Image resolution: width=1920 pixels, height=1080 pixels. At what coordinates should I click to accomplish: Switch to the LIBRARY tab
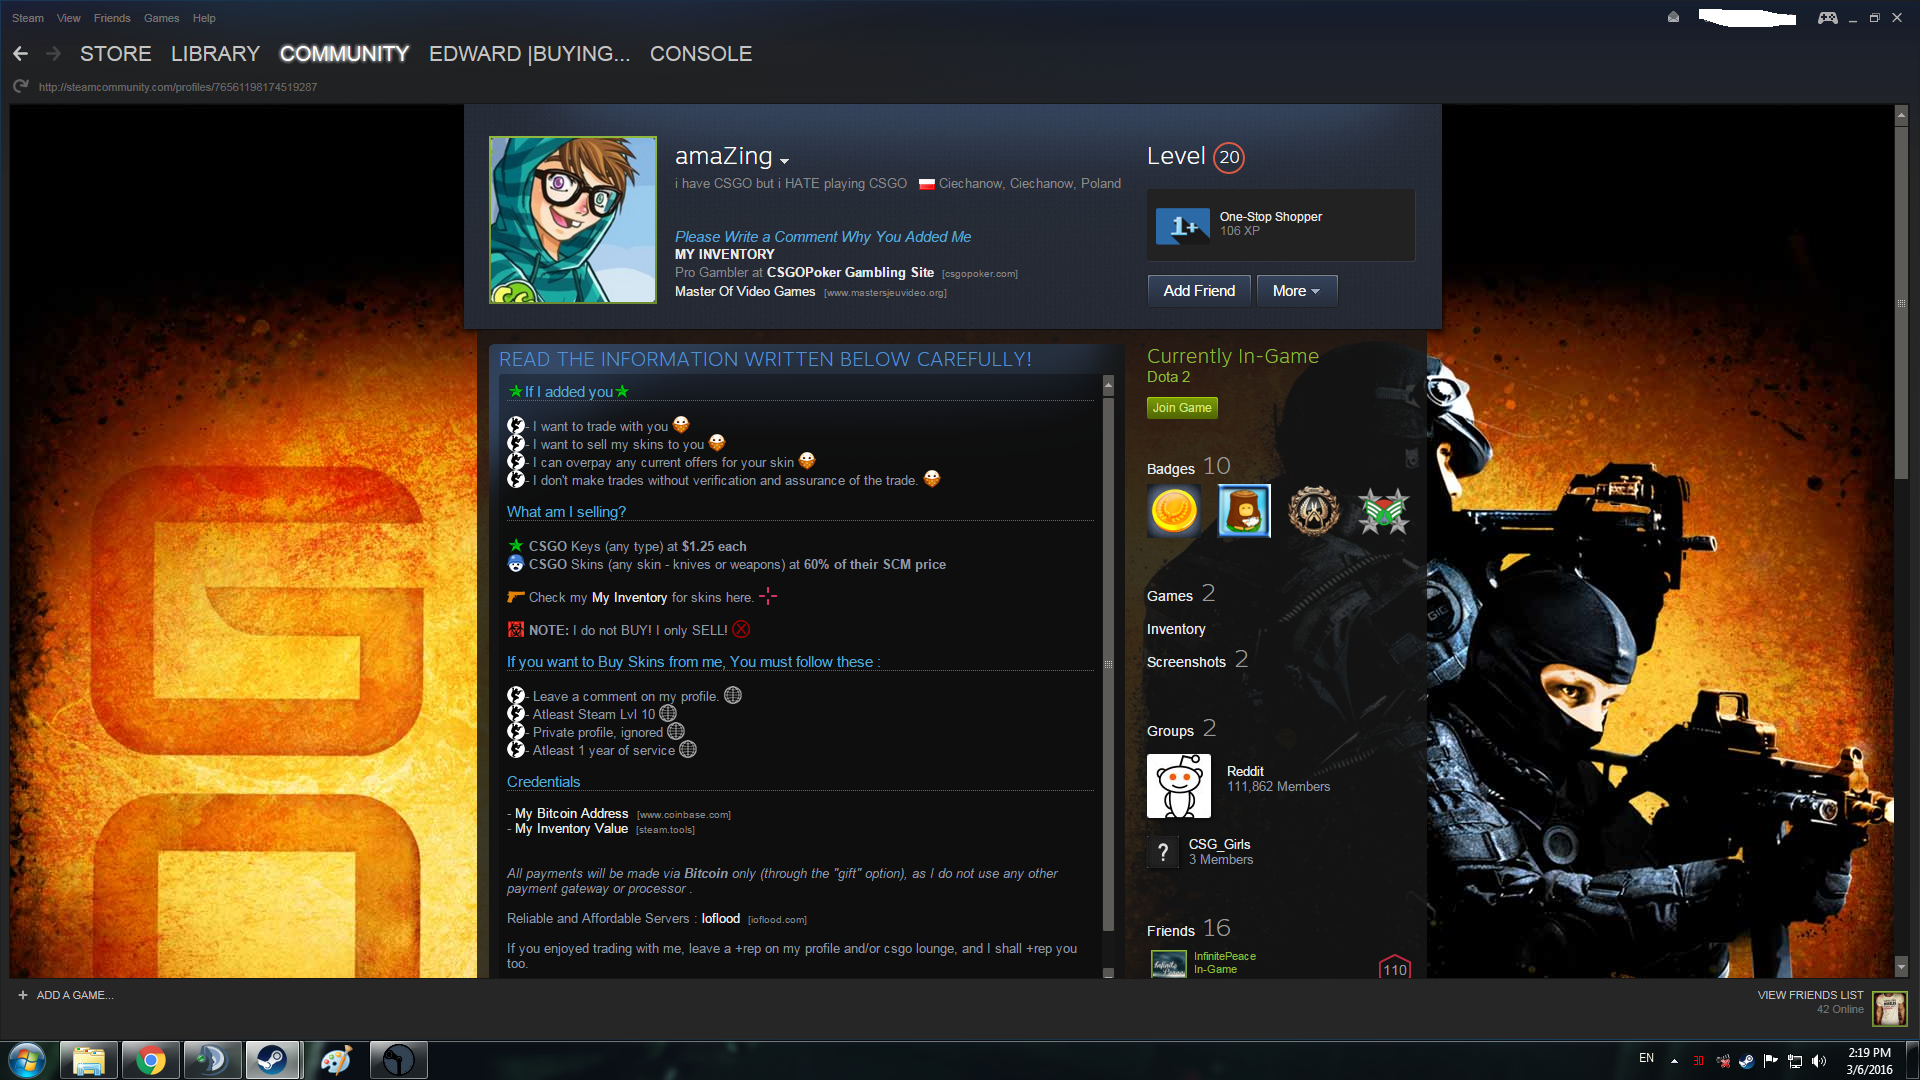[215, 54]
